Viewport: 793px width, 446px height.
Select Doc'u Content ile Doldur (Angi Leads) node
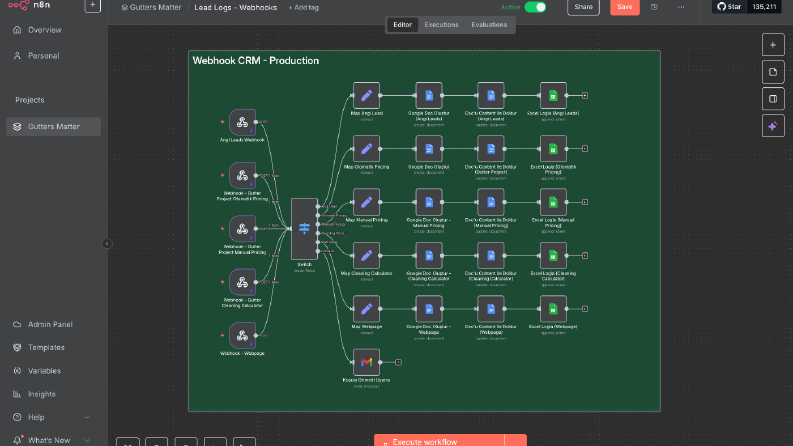tap(491, 96)
